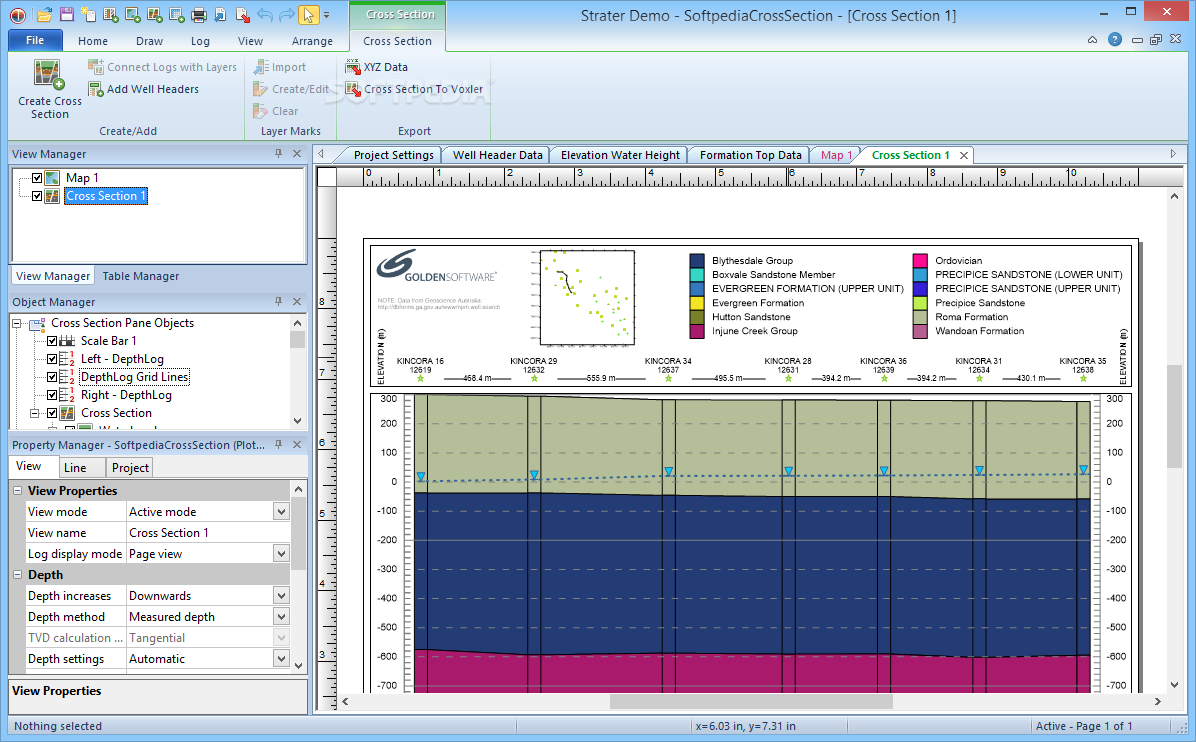
Task: Open the Depth increases dropdown
Action: pos(281,596)
